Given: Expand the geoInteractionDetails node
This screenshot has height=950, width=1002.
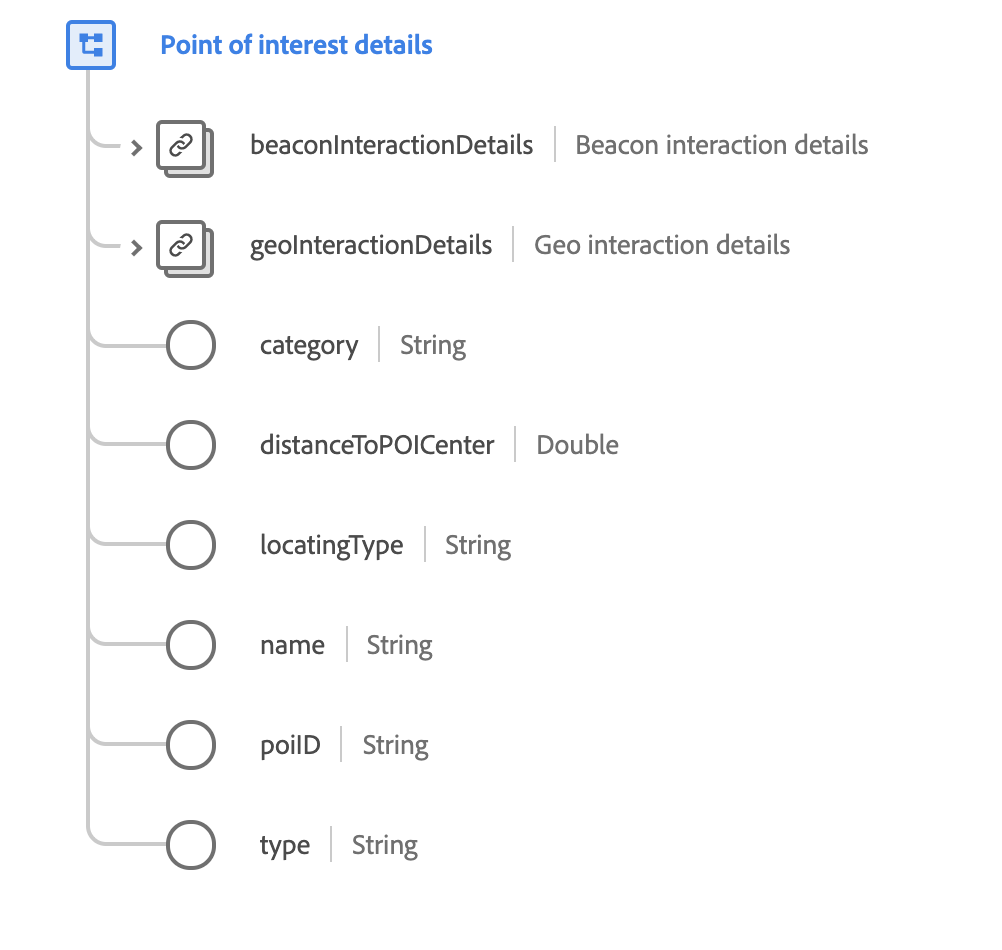Looking at the screenshot, I should (137, 247).
